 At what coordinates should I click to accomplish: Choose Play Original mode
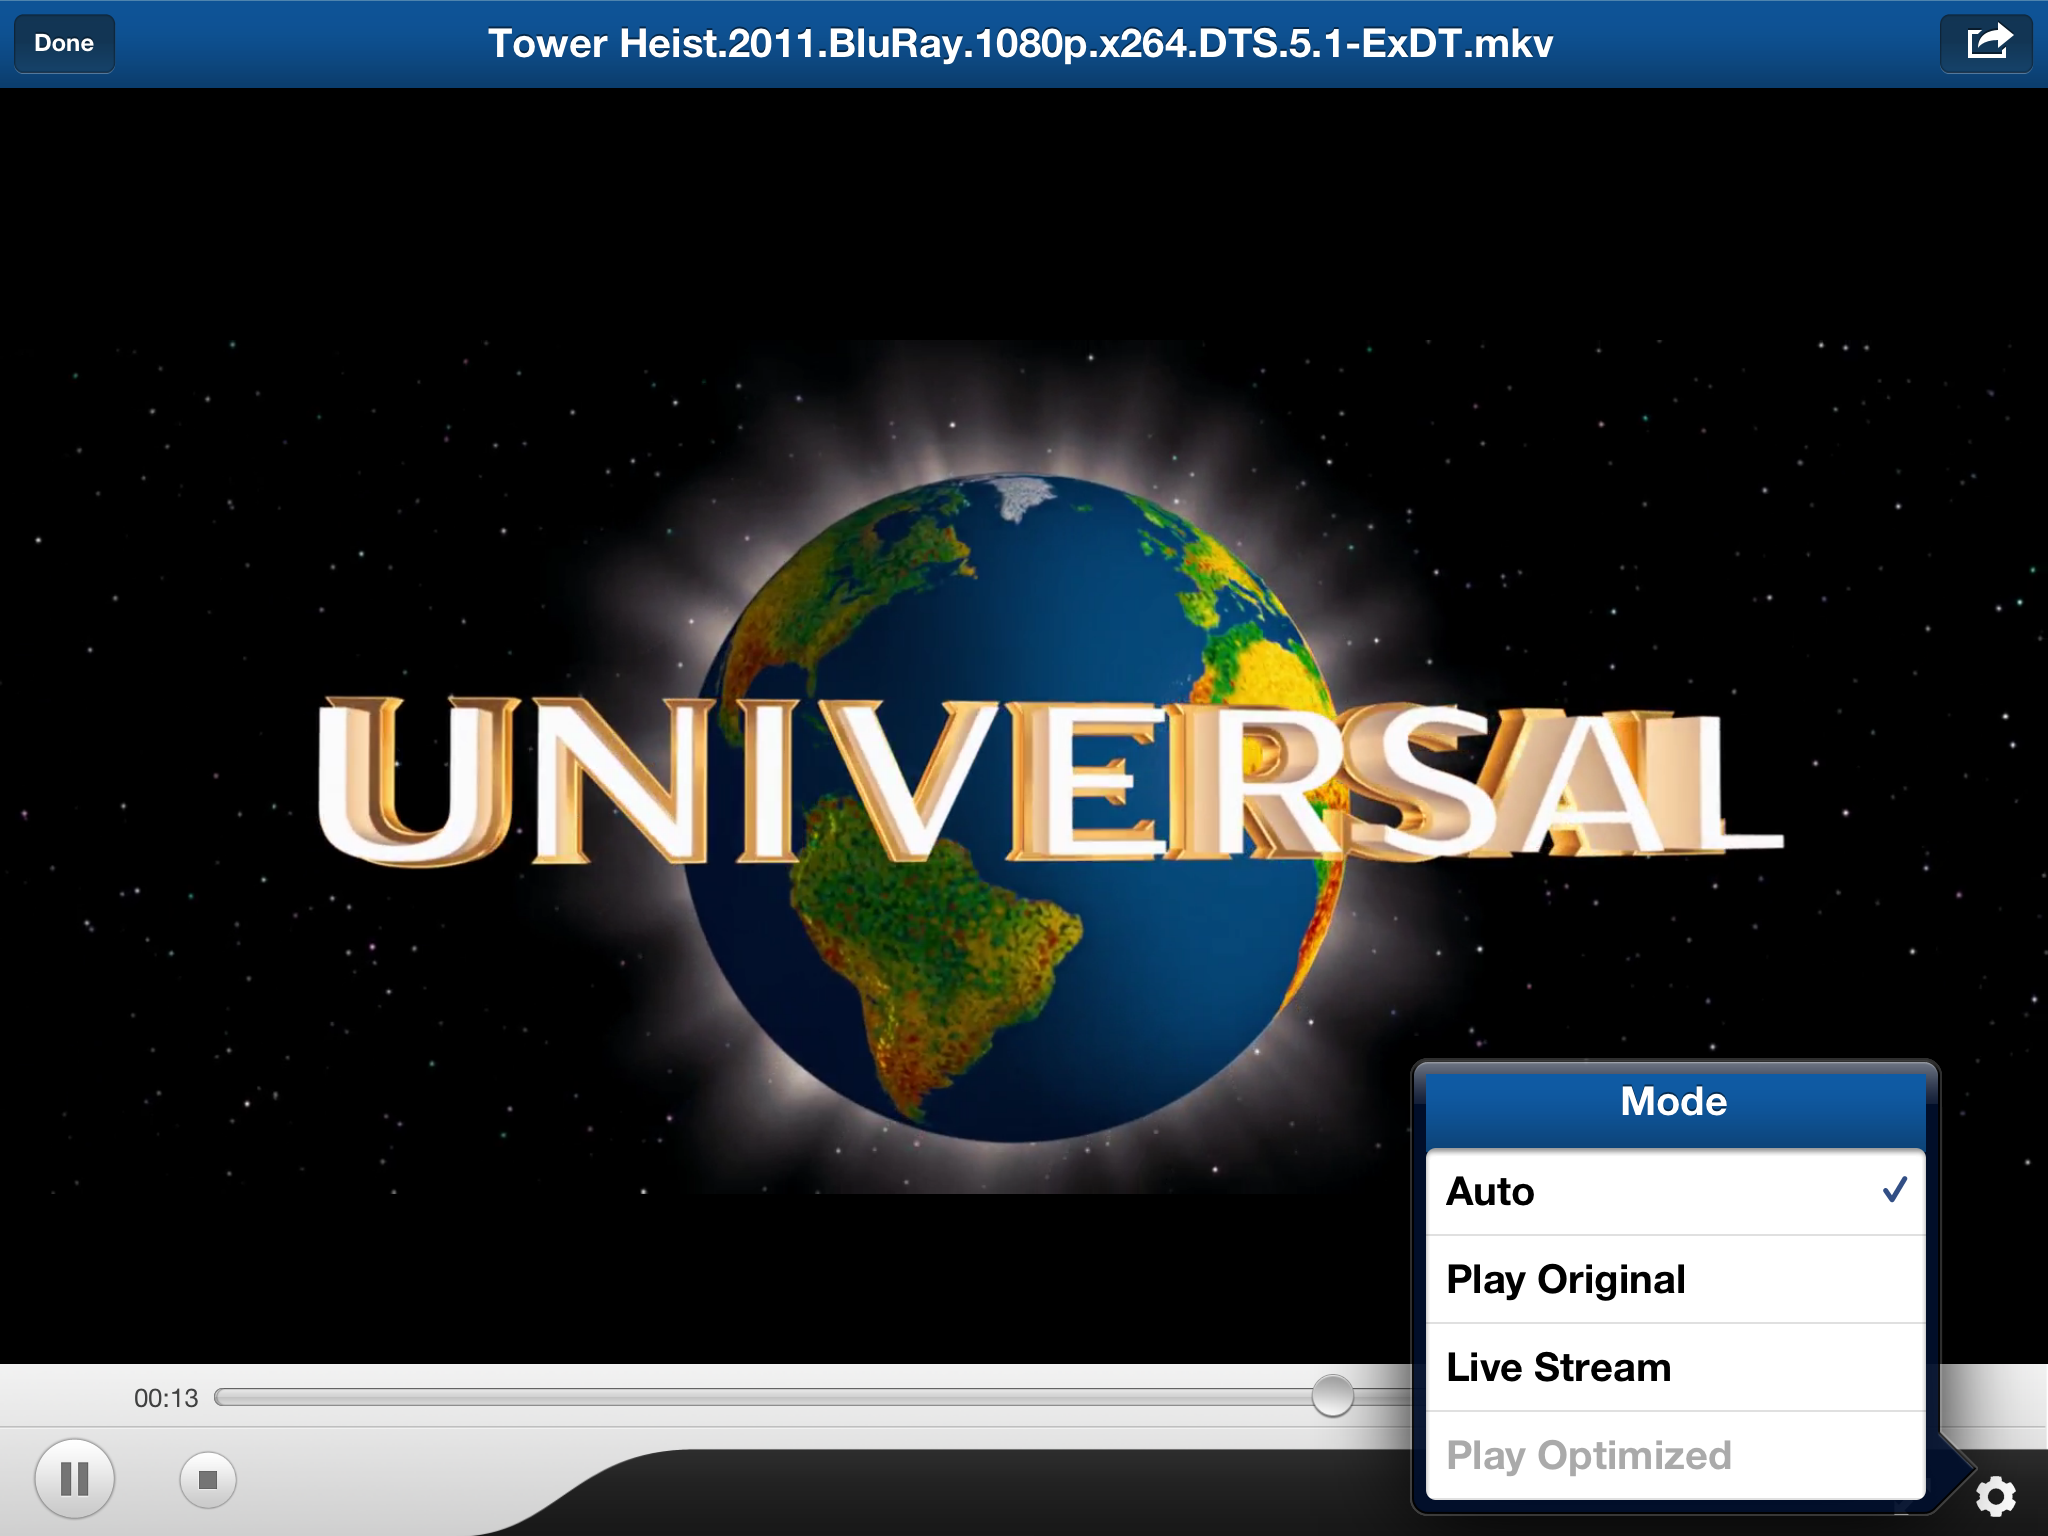1675,1280
